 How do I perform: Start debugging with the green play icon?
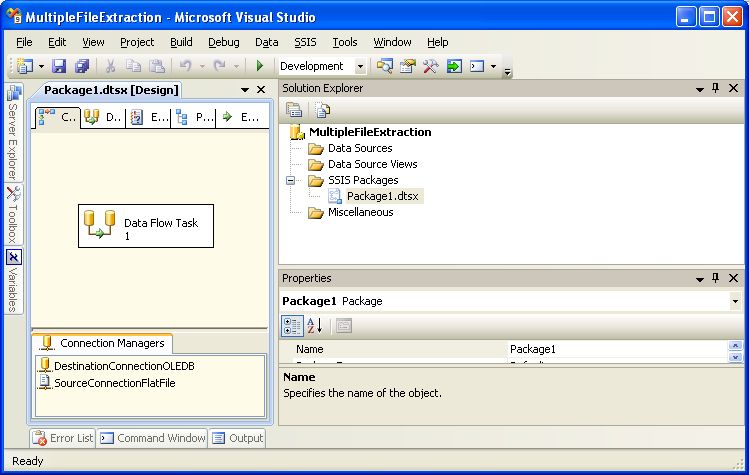click(260, 65)
